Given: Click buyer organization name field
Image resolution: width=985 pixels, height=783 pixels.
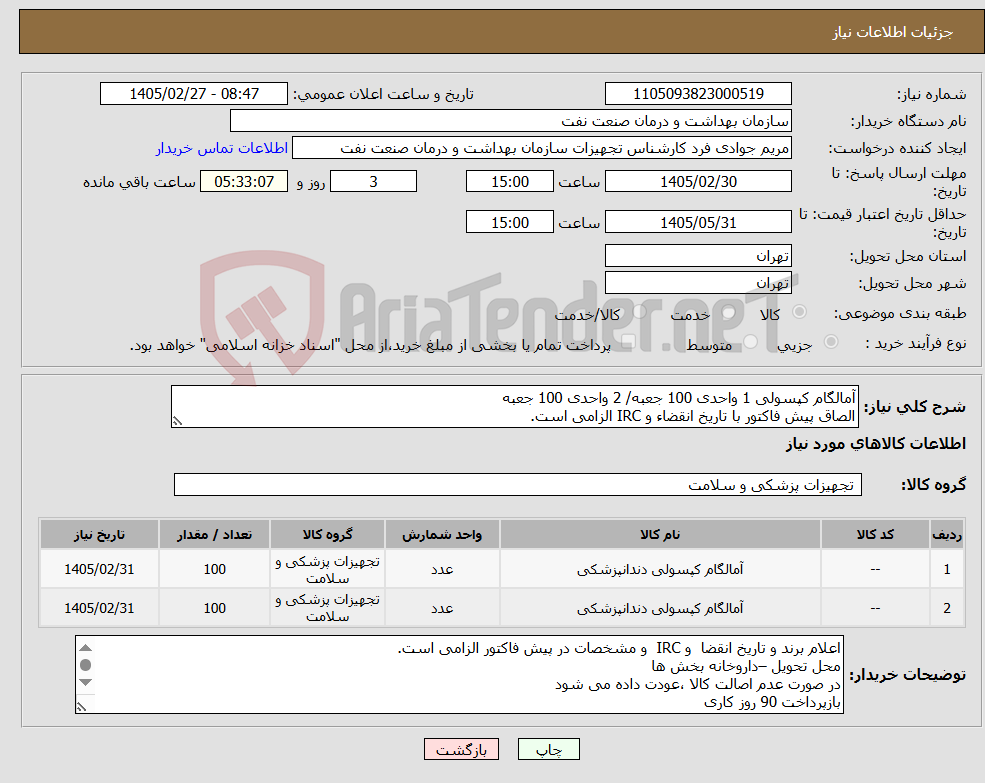Looking at the screenshot, I should 511,121.
